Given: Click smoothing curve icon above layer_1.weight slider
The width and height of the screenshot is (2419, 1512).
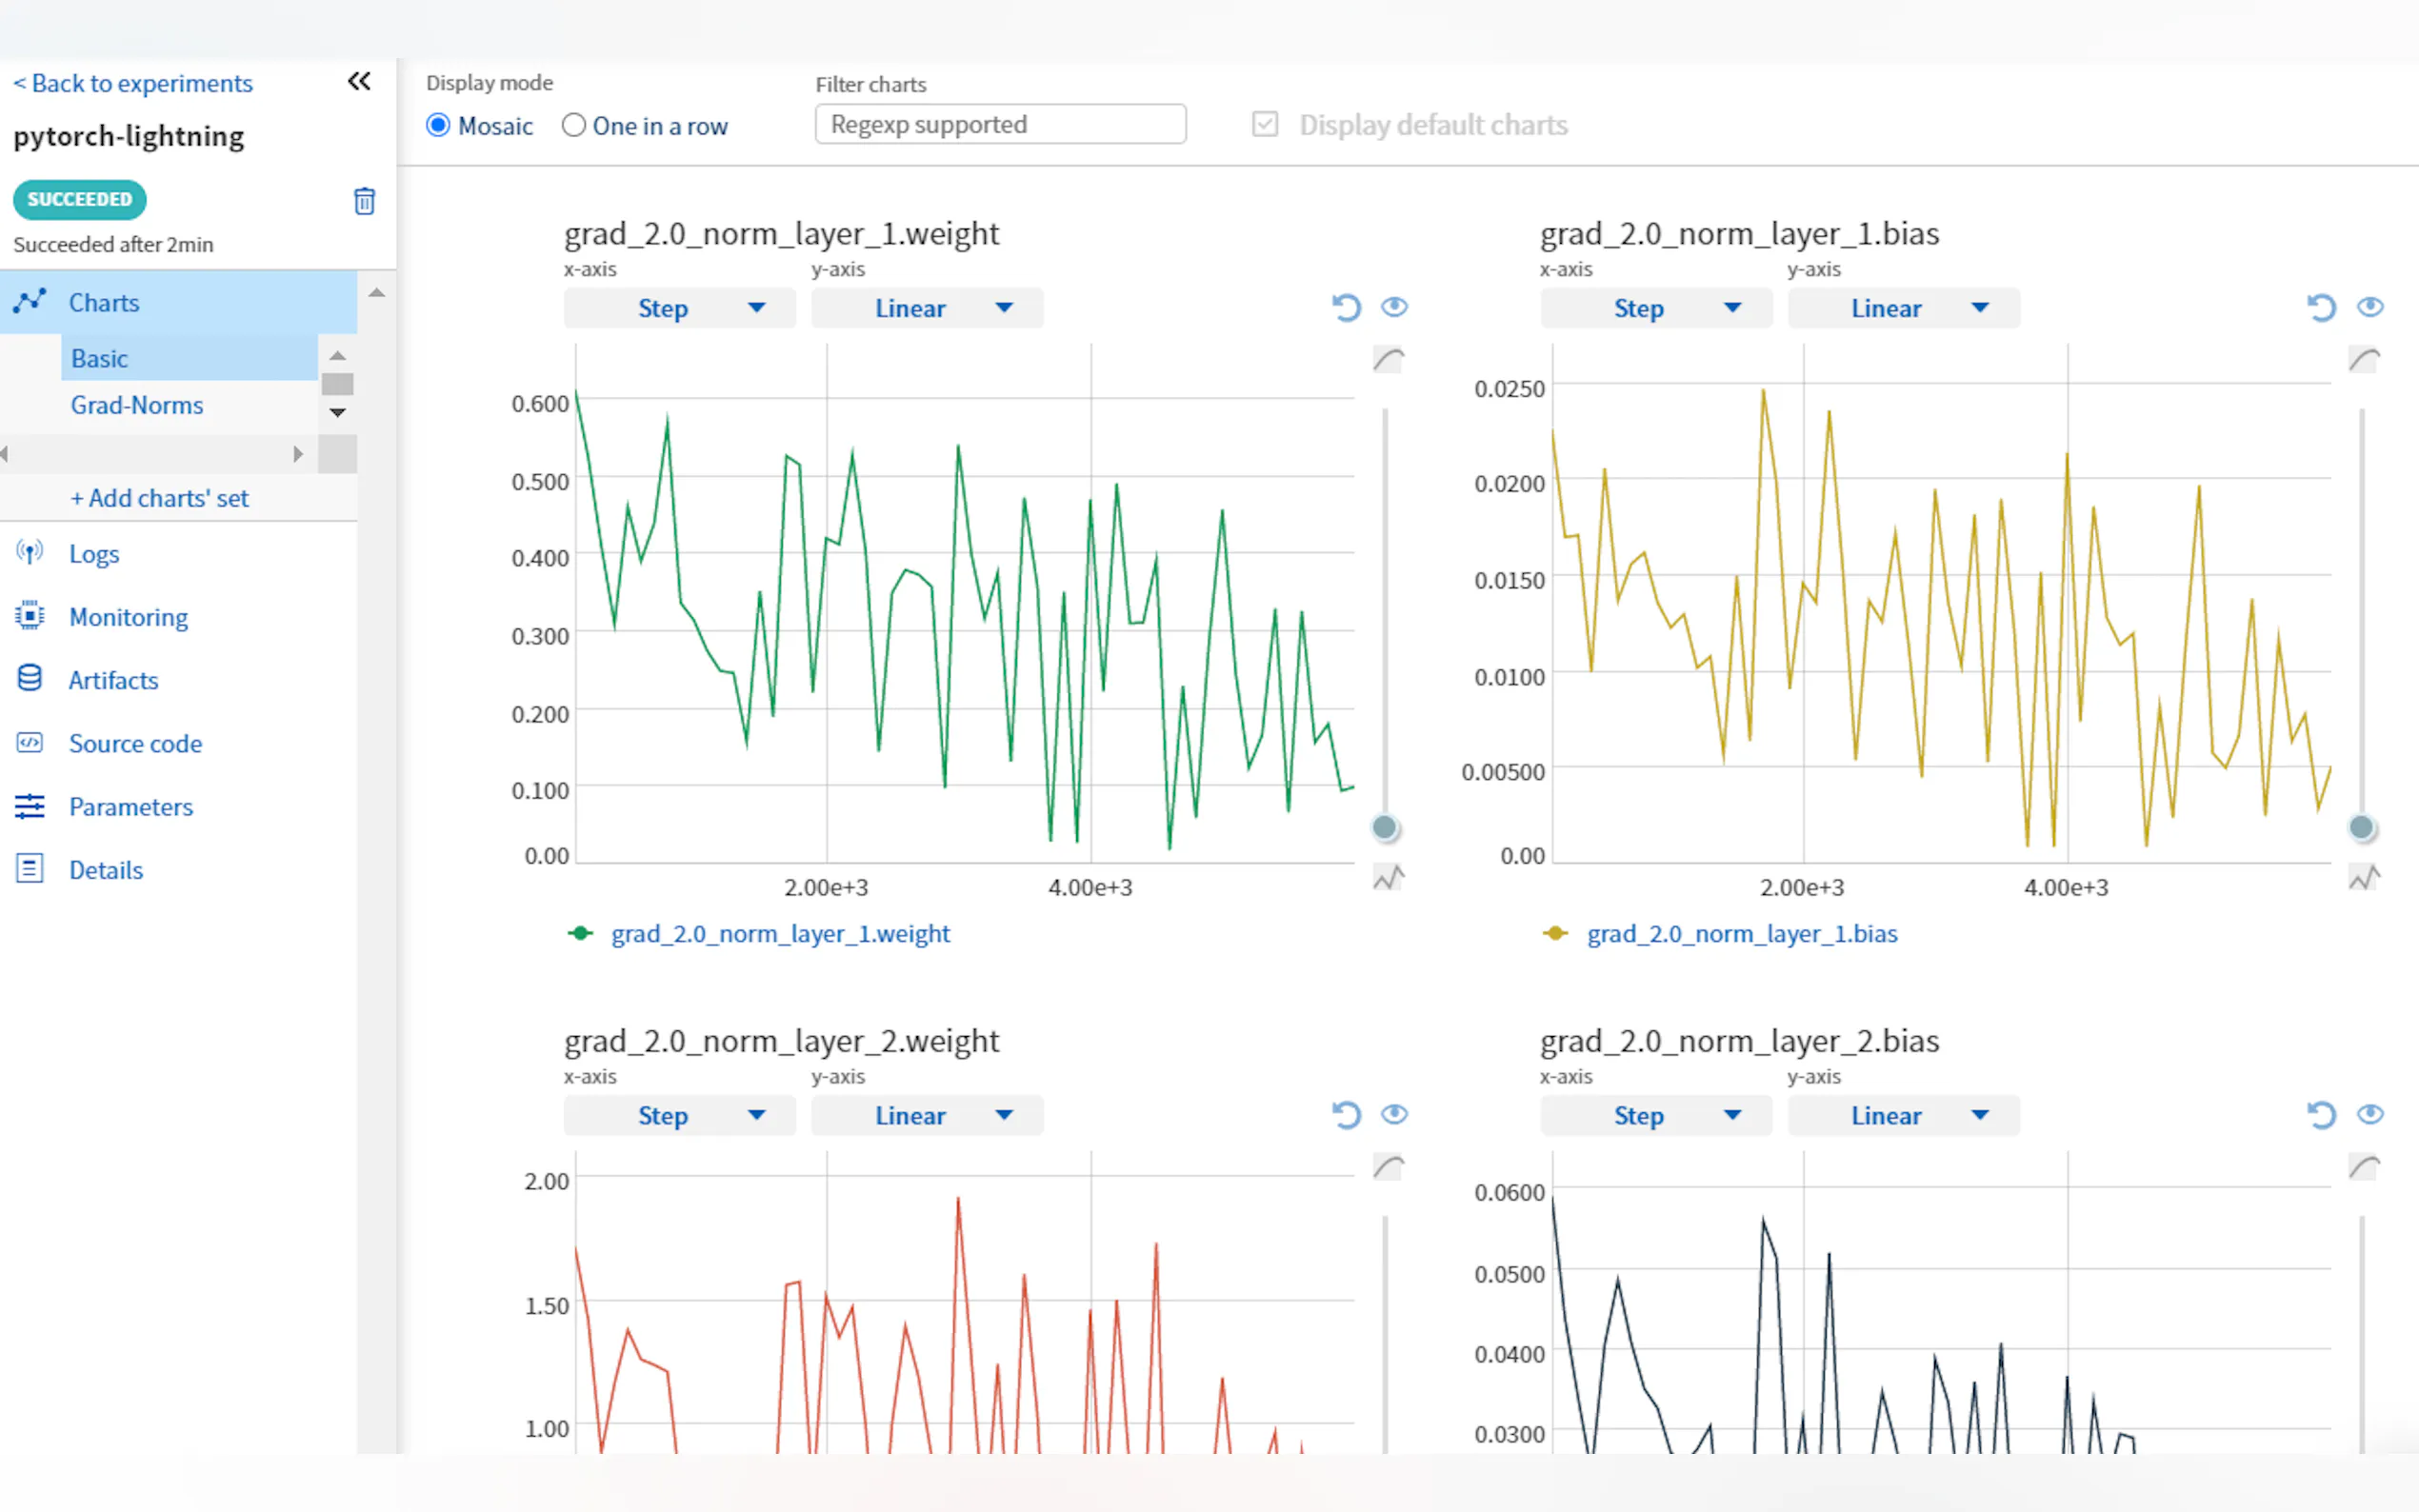Looking at the screenshot, I should (1388, 359).
